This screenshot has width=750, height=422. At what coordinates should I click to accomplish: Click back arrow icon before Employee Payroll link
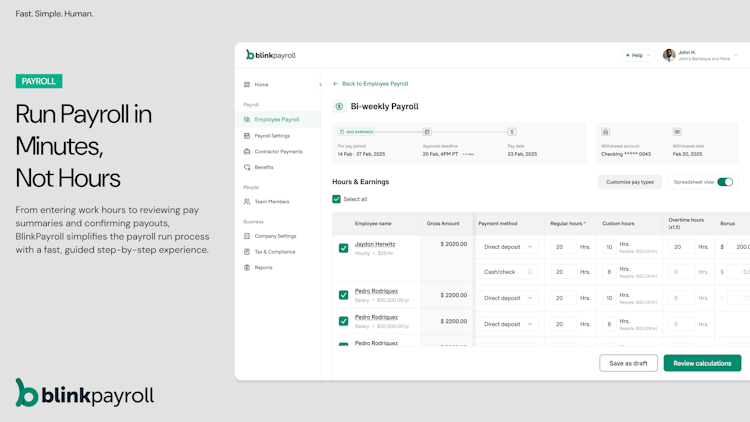click(335, 84)
